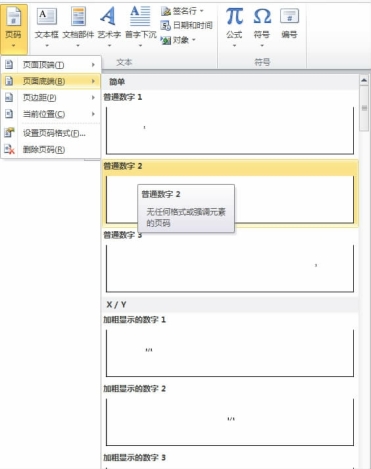The image size is (371, 469).
Task: Open the 页码 page number button
Action: point(14,28)
